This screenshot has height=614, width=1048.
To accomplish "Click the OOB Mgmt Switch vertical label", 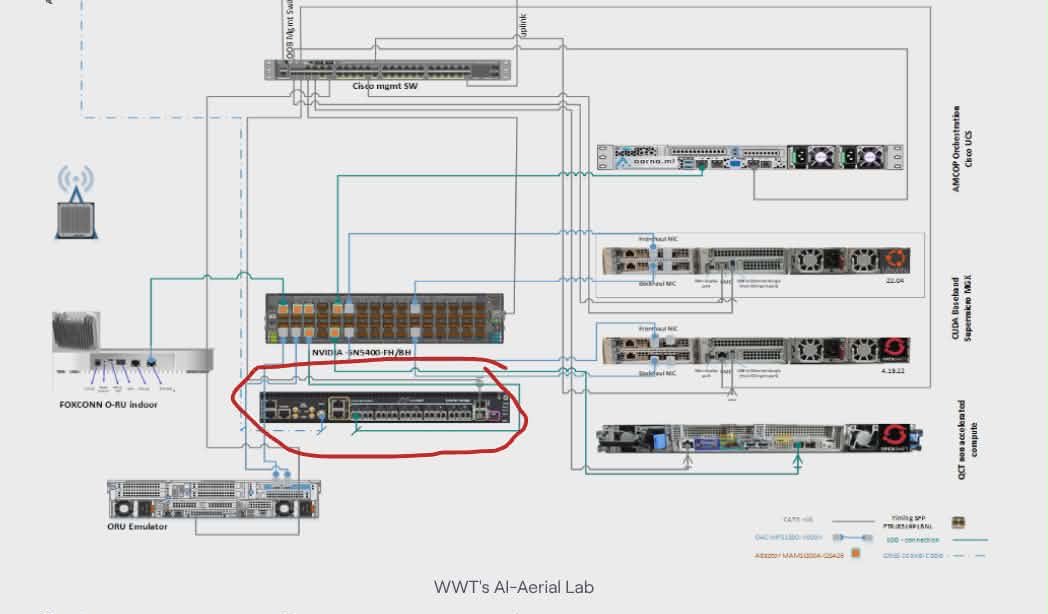I will pyautogui.click(x=289, y=27).
